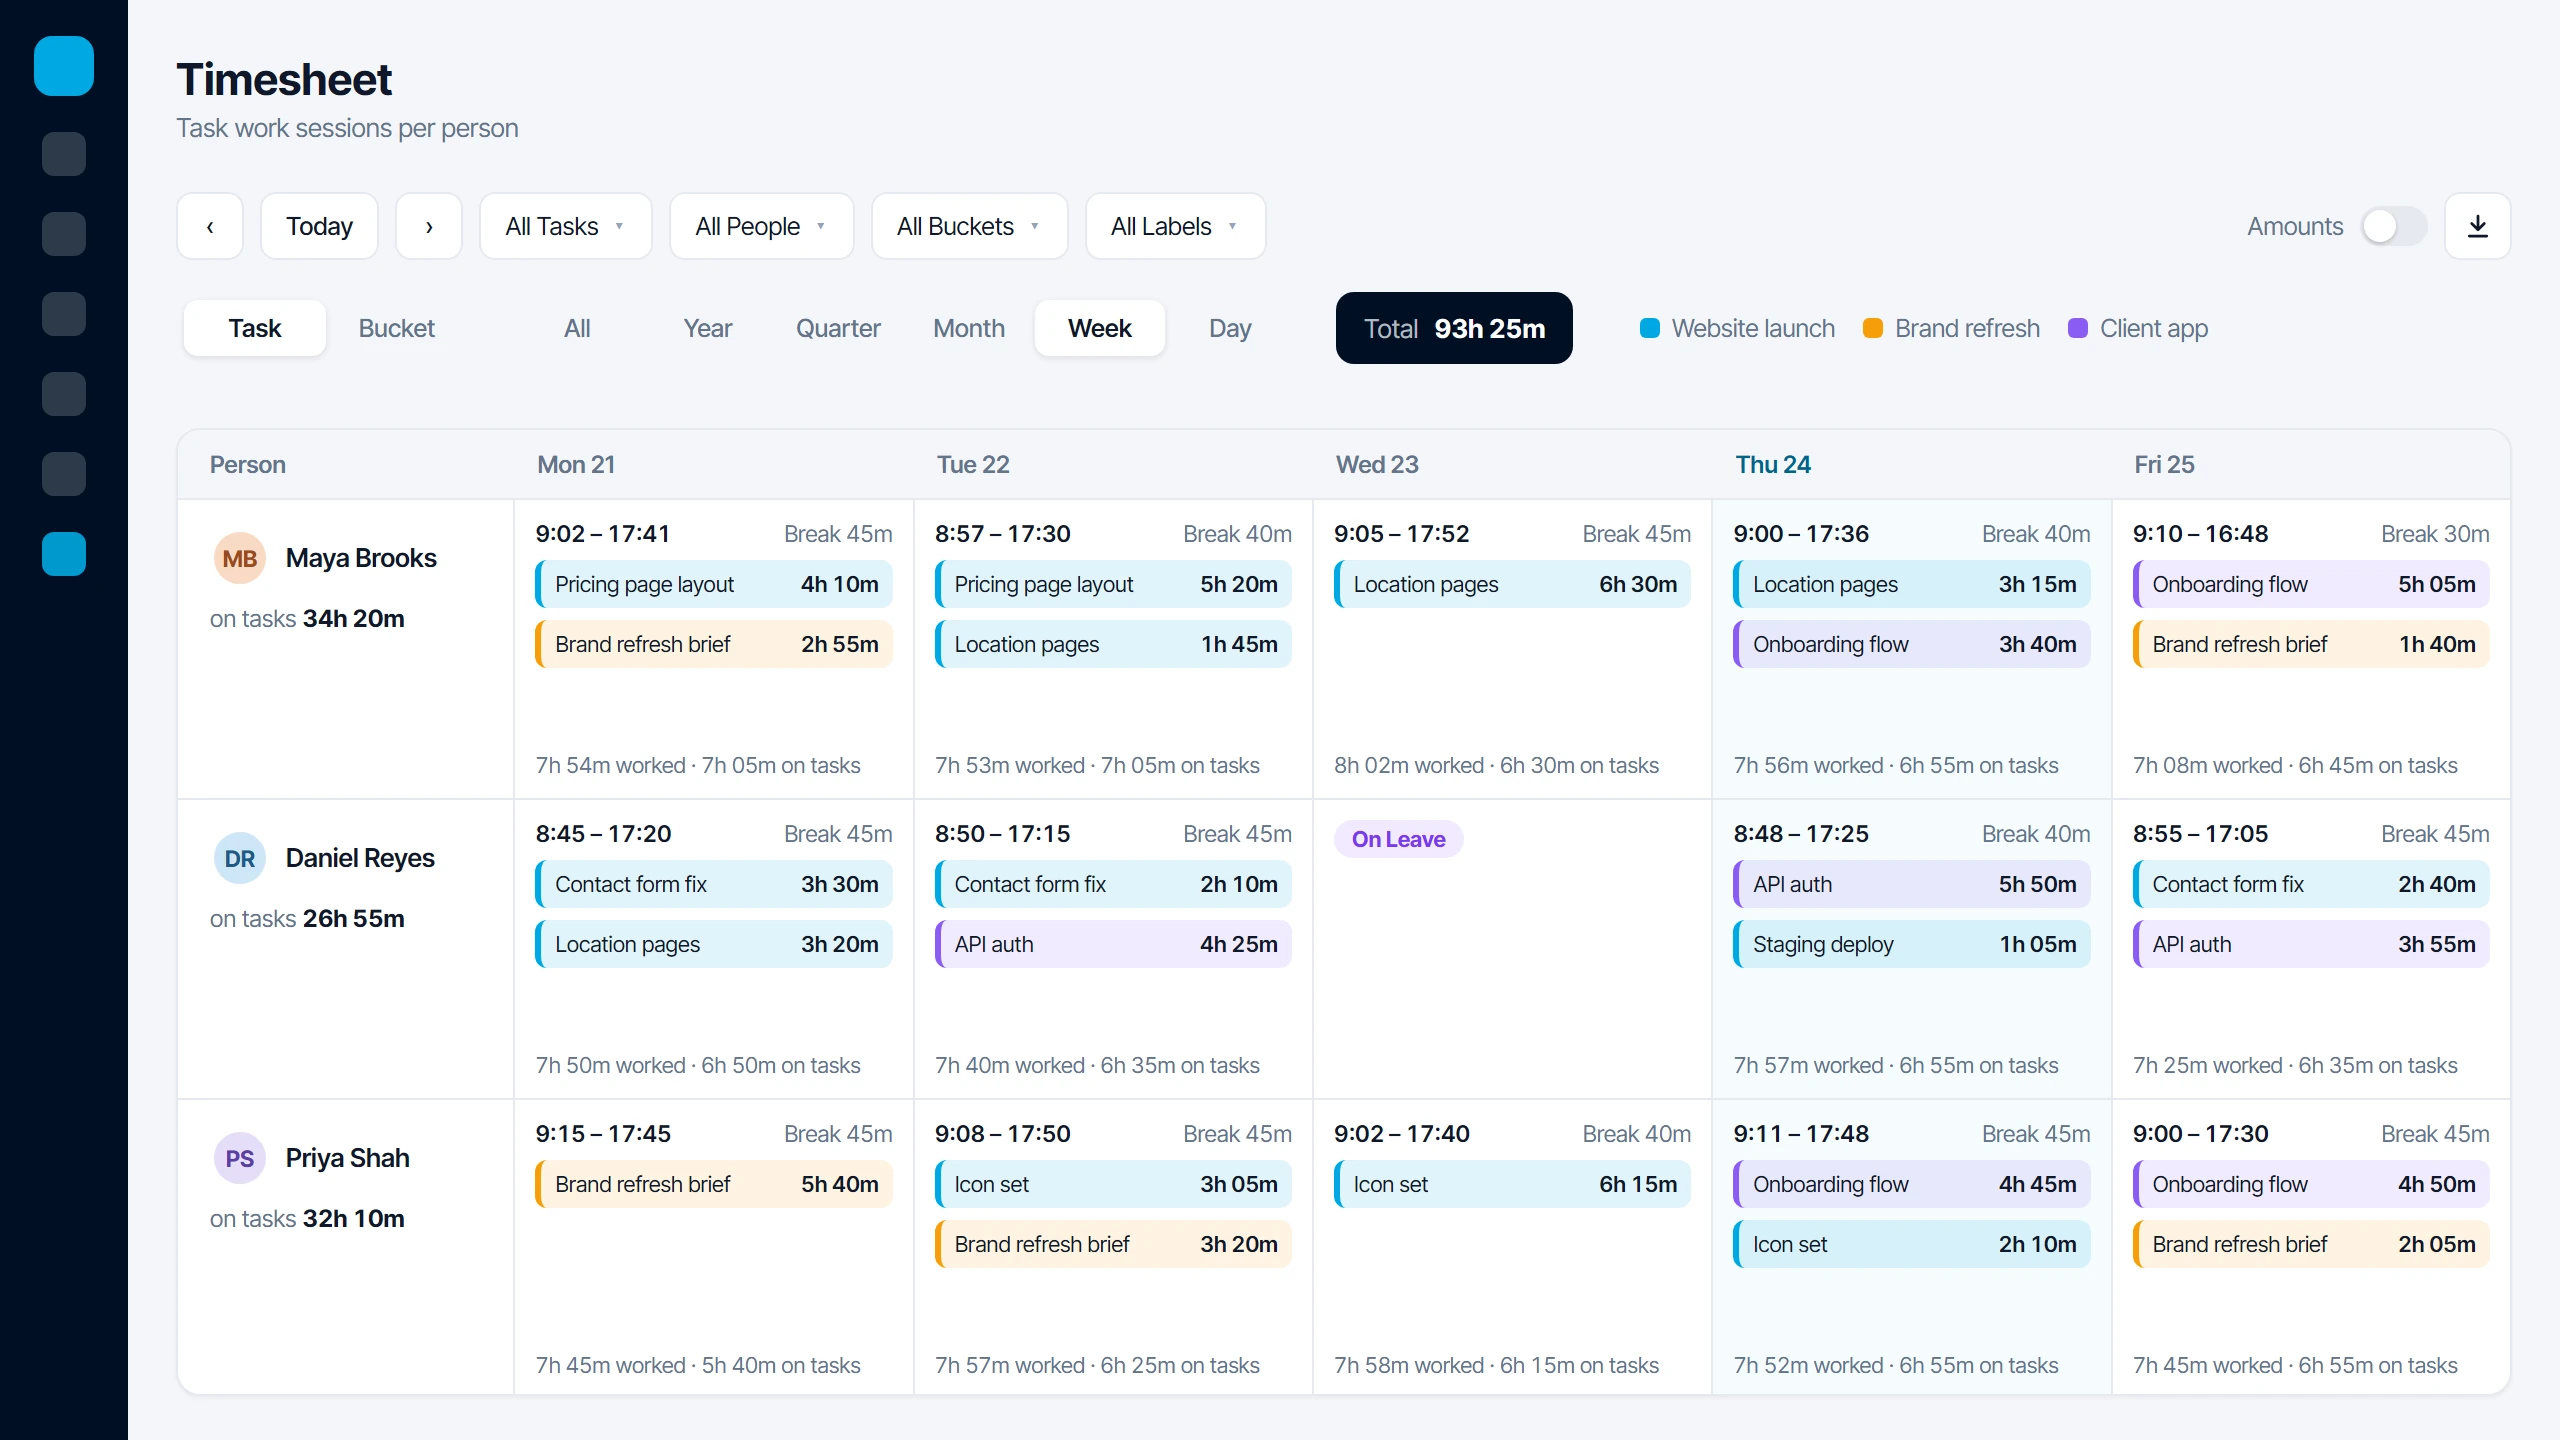Select the Year range tab
This screenshot has height=1440, width=2560.
click(x=708, y=328)
